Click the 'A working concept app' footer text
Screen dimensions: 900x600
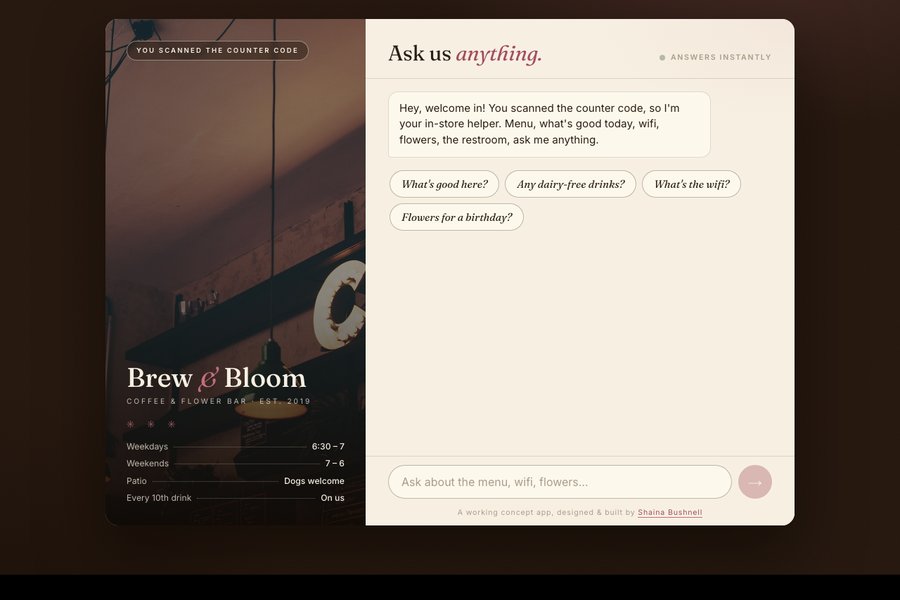pos(546,512)
